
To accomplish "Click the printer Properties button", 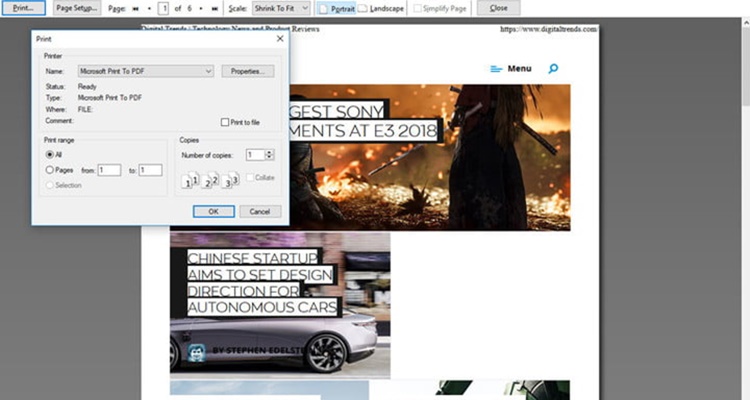I will (x=246, y=71).
